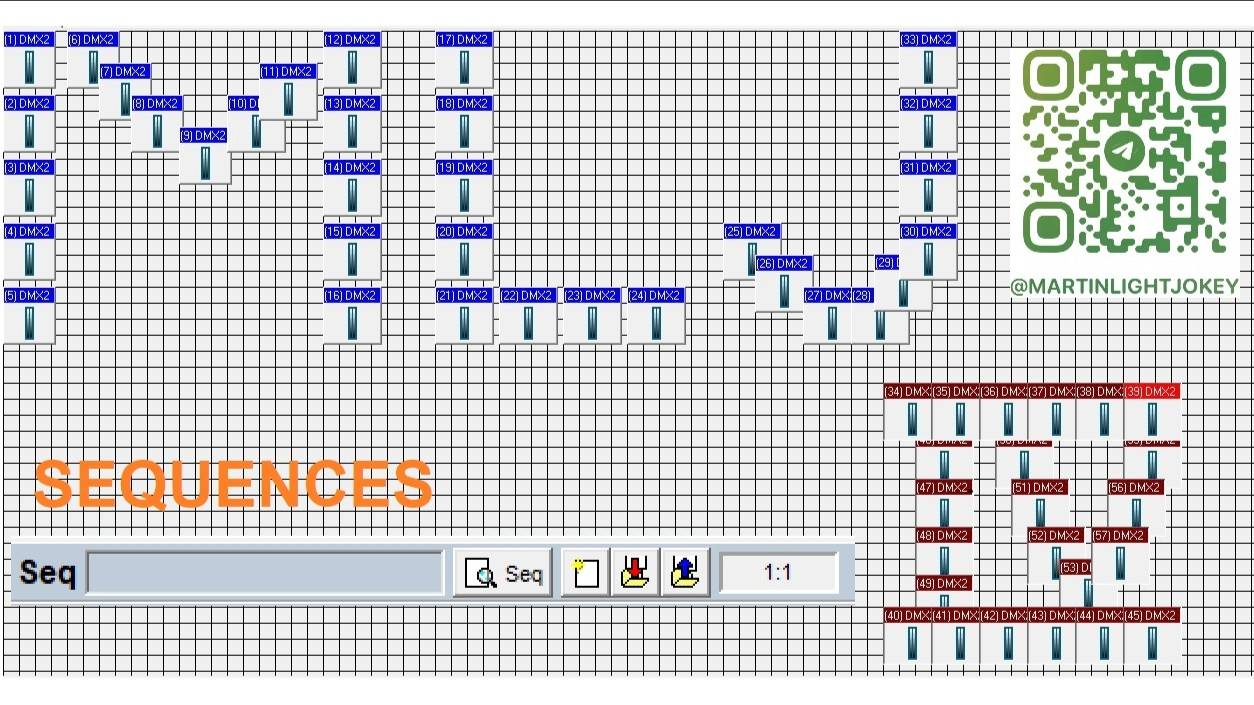This screenshot has width=1254, height=705.
Task: Select fixture icon (22) DMX2
Action: (528, 316)
